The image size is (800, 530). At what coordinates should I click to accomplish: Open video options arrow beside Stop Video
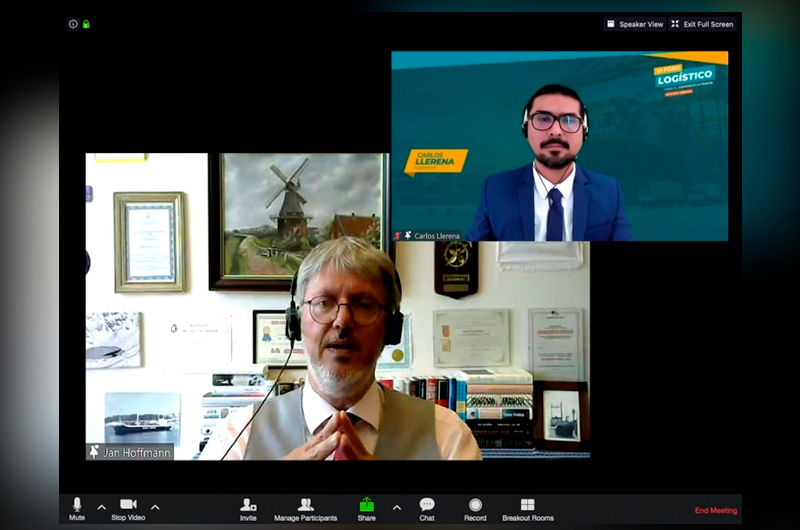(x=155, y=507)
